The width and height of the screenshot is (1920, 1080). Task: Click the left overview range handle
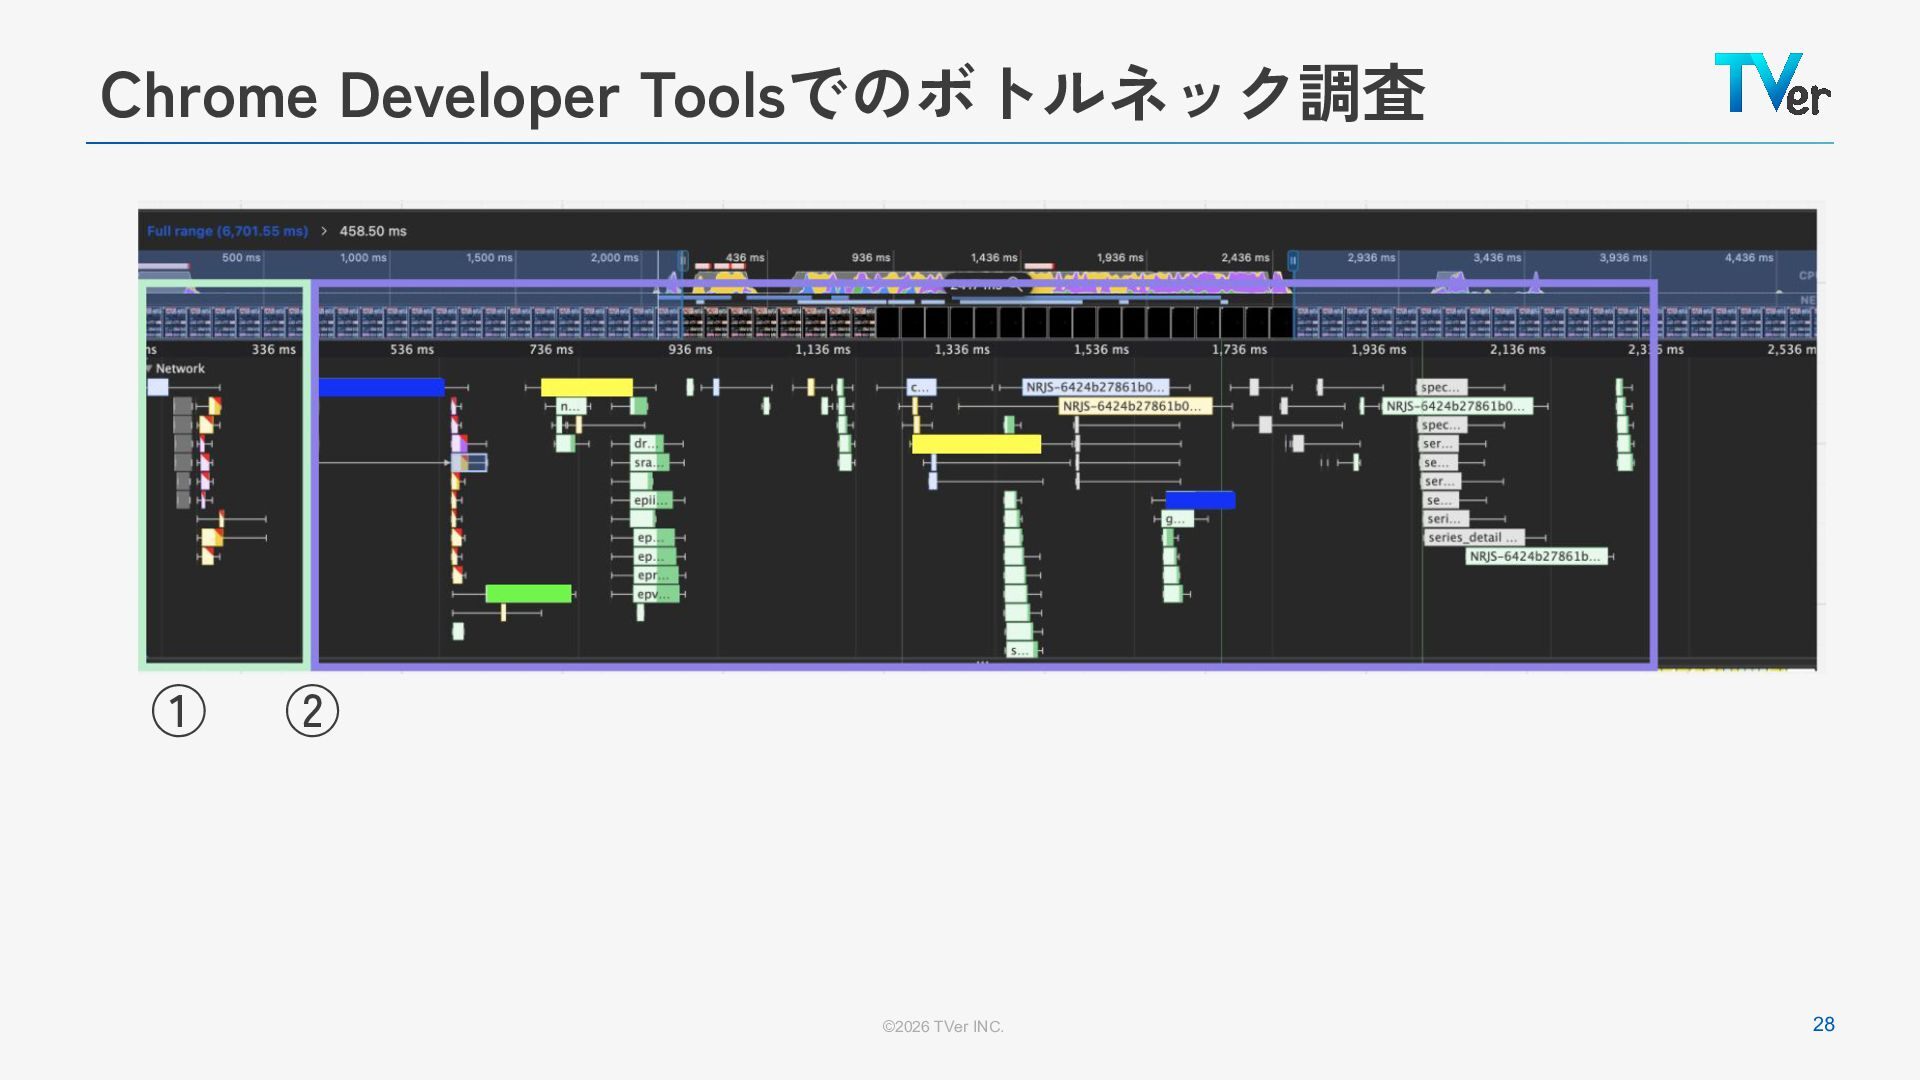(x=684, y=260)
